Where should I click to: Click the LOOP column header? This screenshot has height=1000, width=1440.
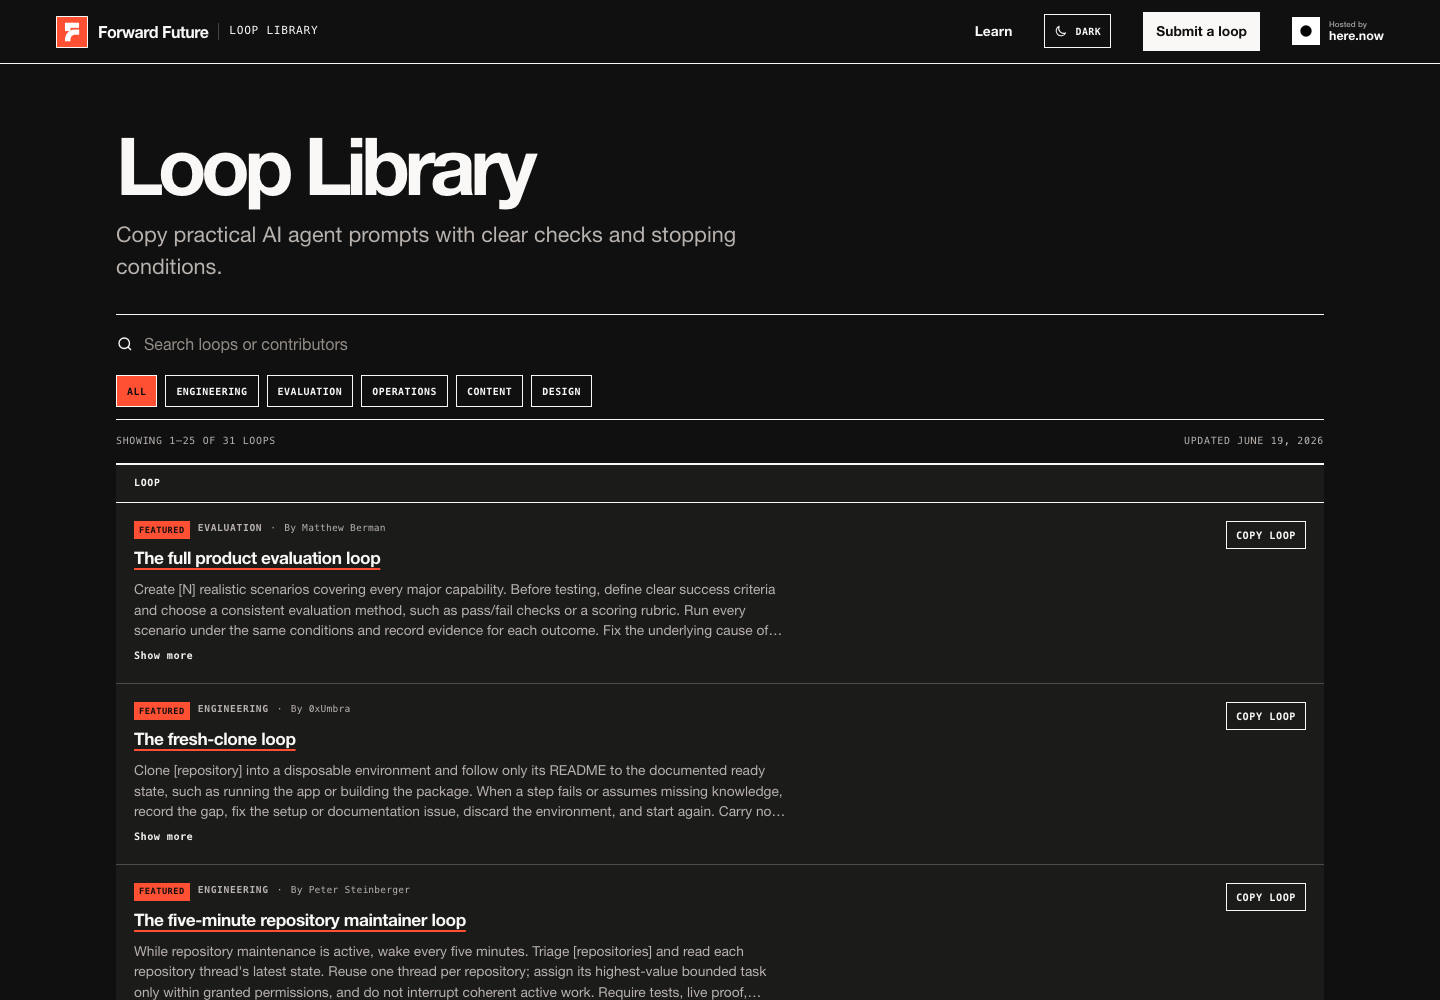click(x=147, y=483)
